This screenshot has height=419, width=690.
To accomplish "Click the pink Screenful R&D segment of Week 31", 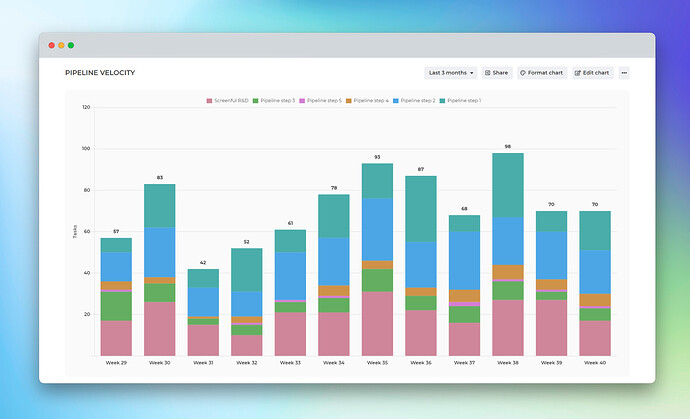I will click(203, 340).
